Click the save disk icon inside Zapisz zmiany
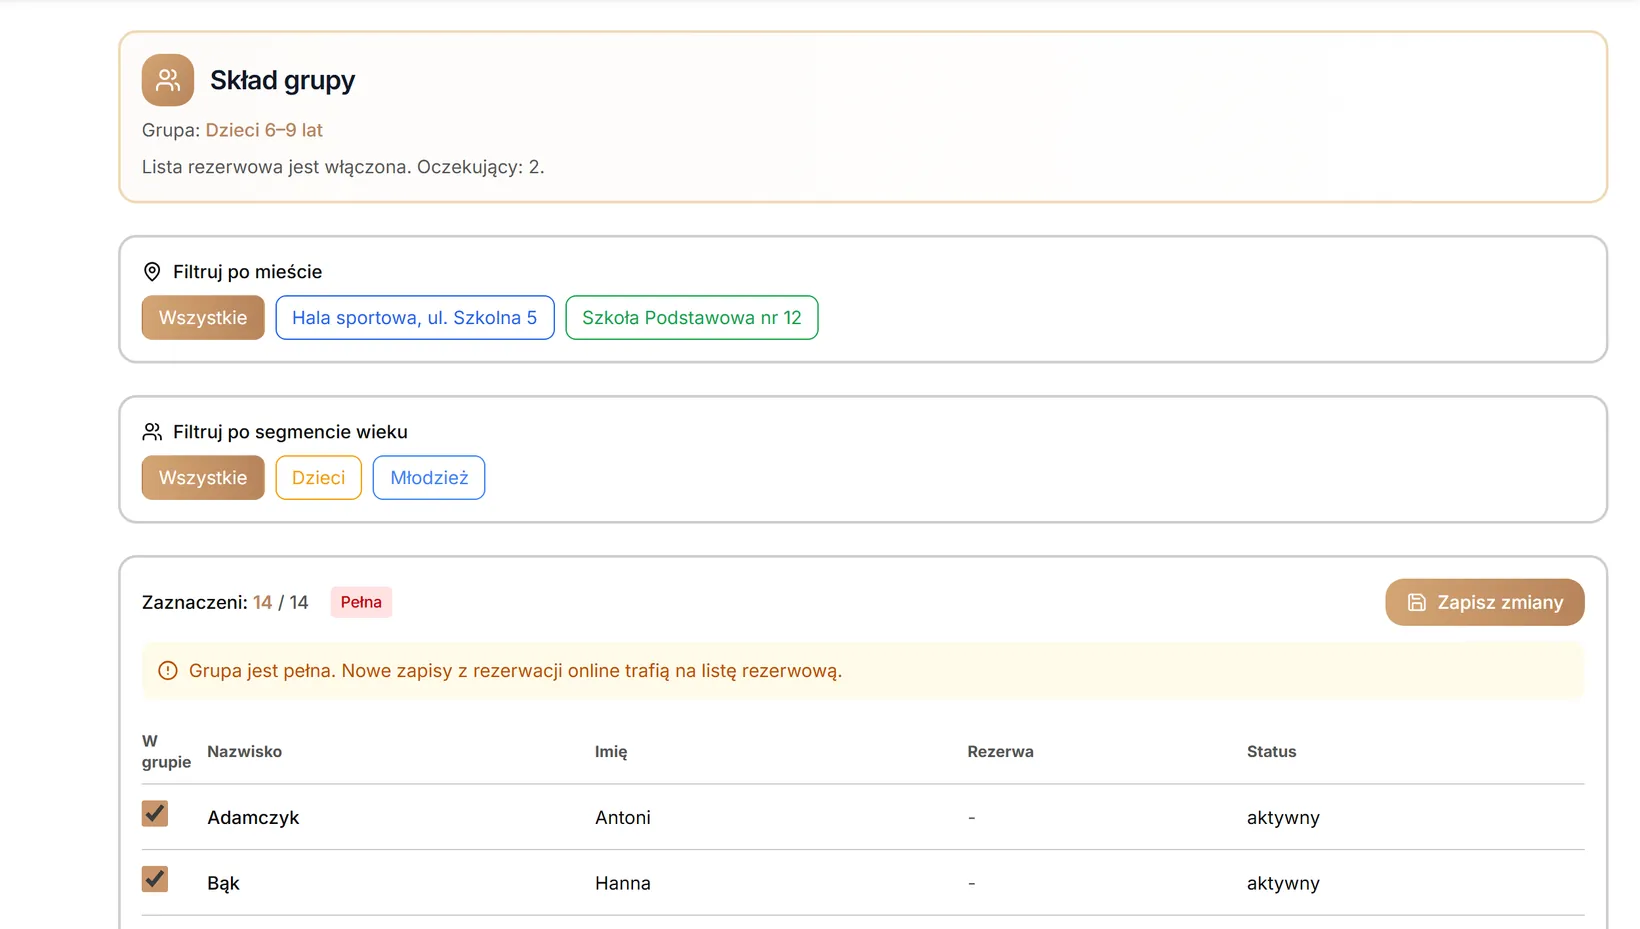 click(x=1416, y=602)
